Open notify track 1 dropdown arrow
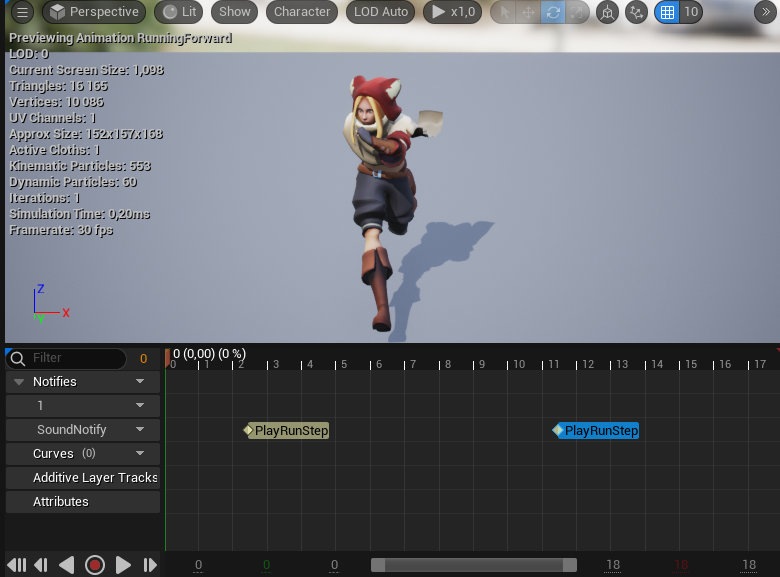 point(140,405)
